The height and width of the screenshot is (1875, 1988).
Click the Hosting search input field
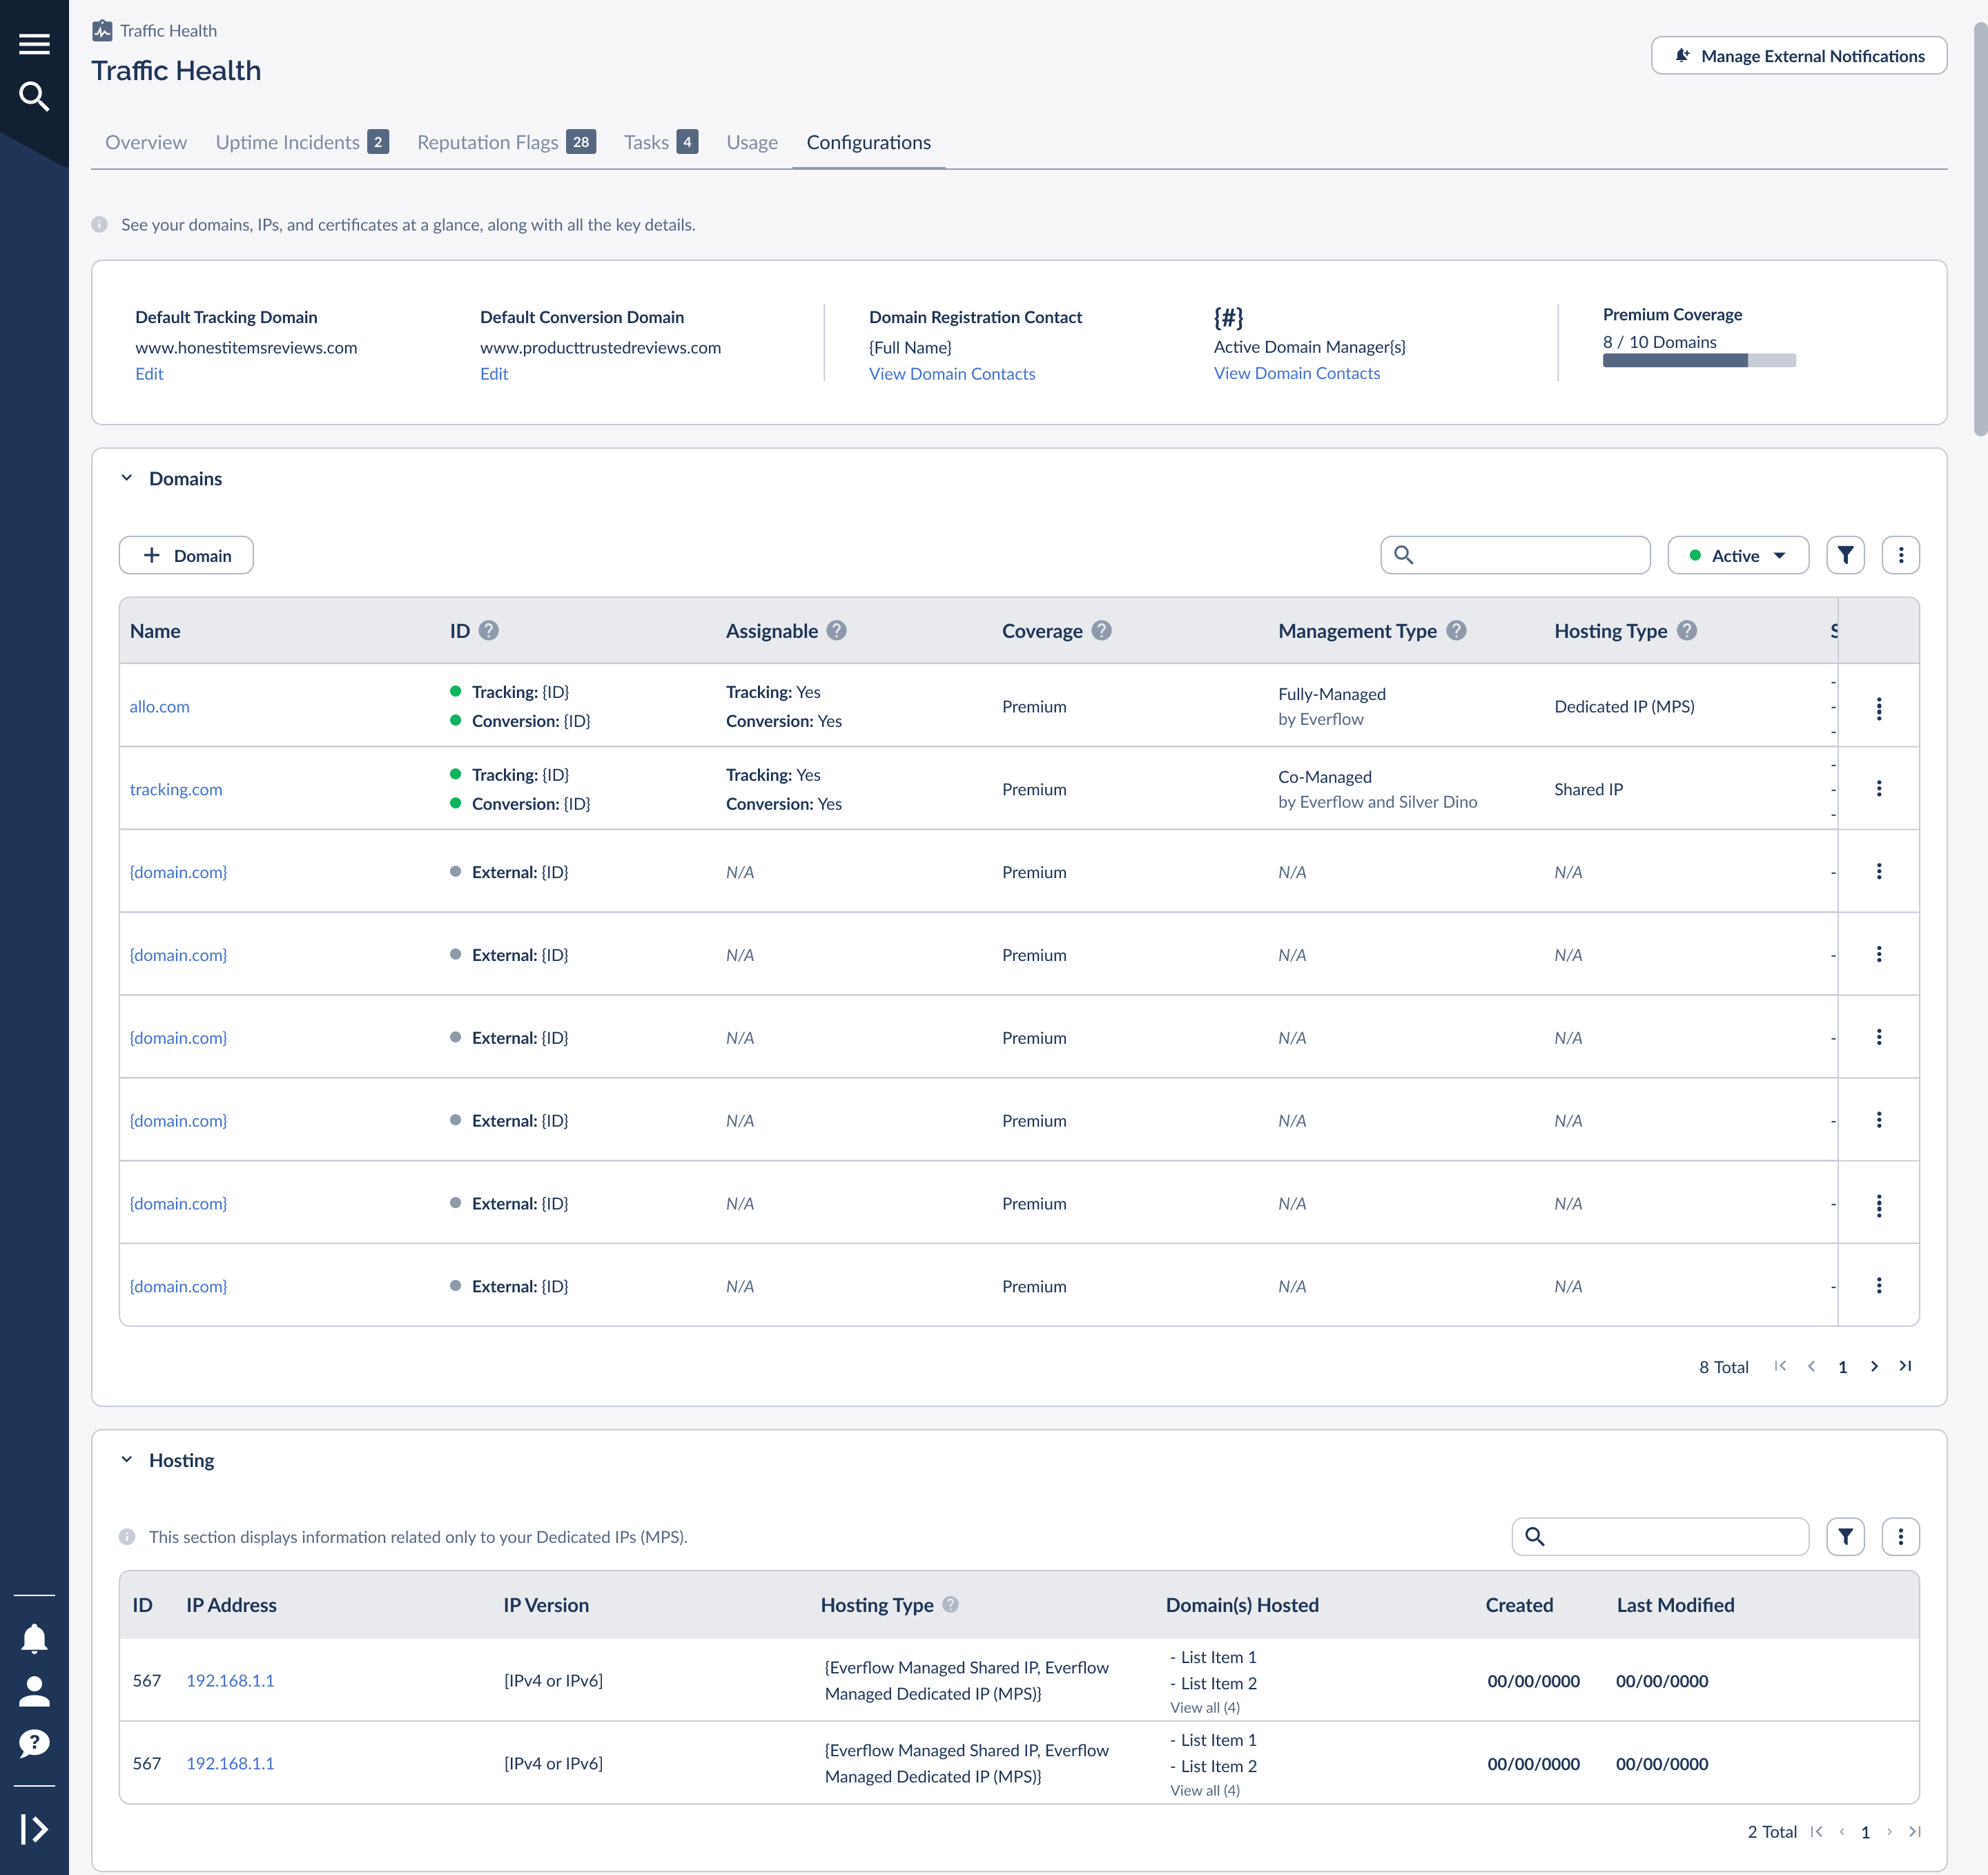tap(1660, 1536)
